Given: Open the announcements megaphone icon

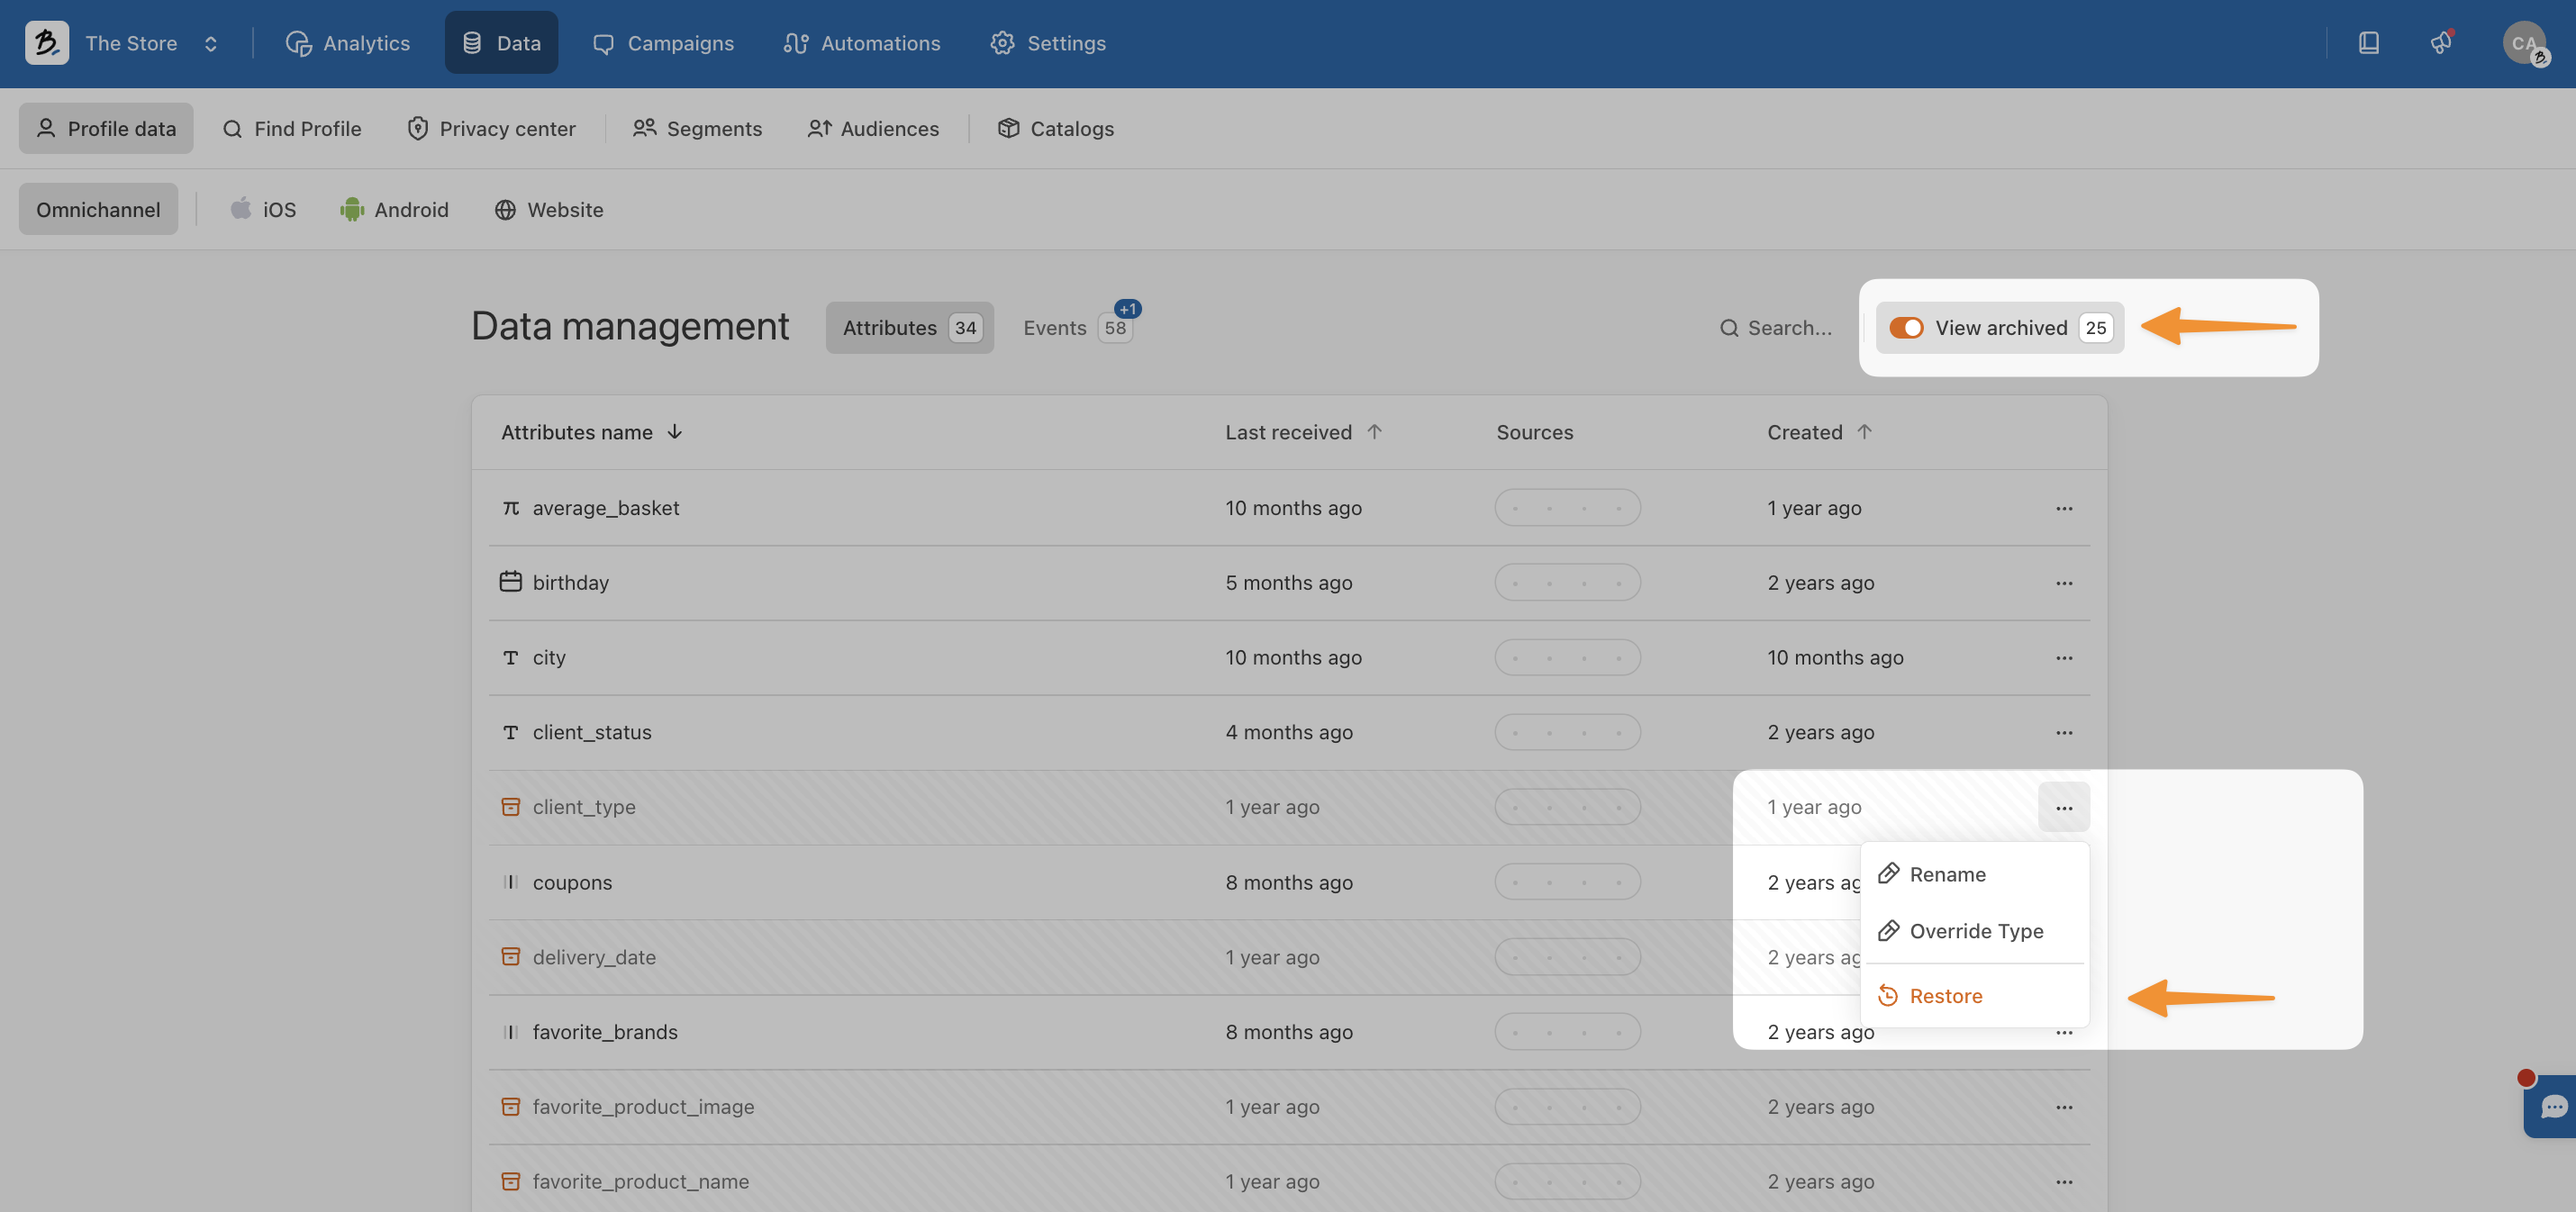Looking at the screenshot, I should pos(2441,43).
